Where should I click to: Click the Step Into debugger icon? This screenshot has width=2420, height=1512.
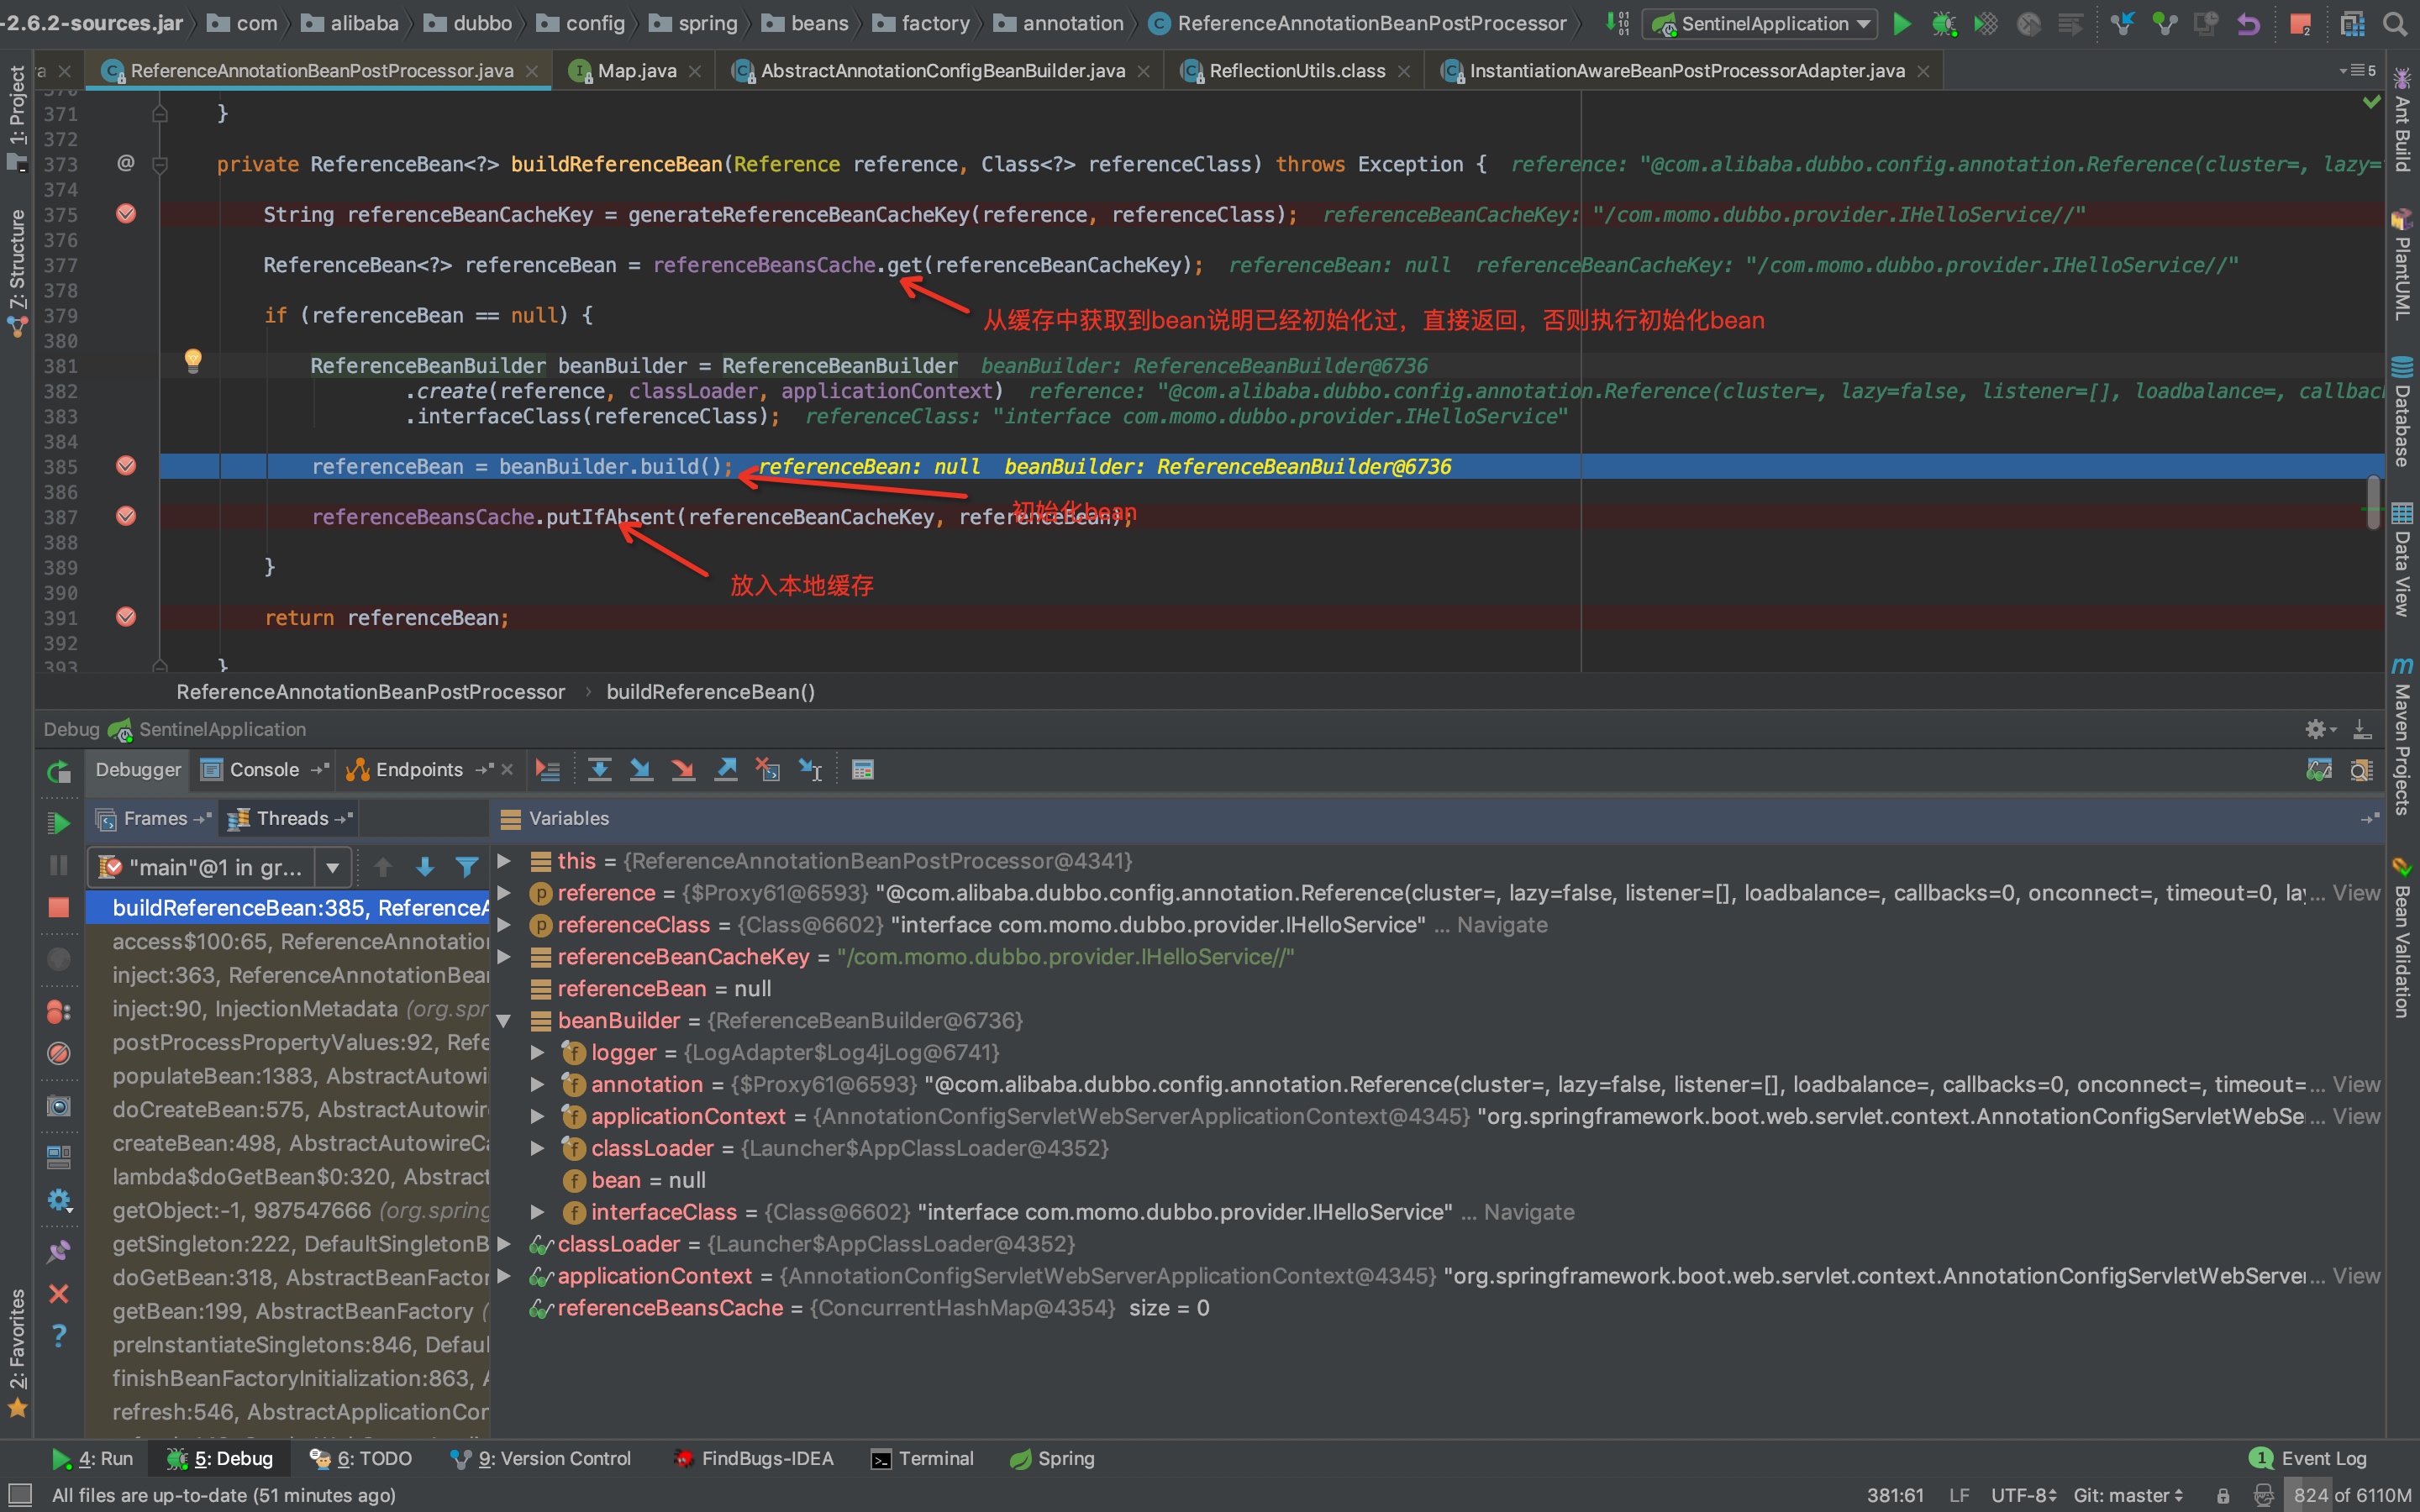click(x=641, y=769)
